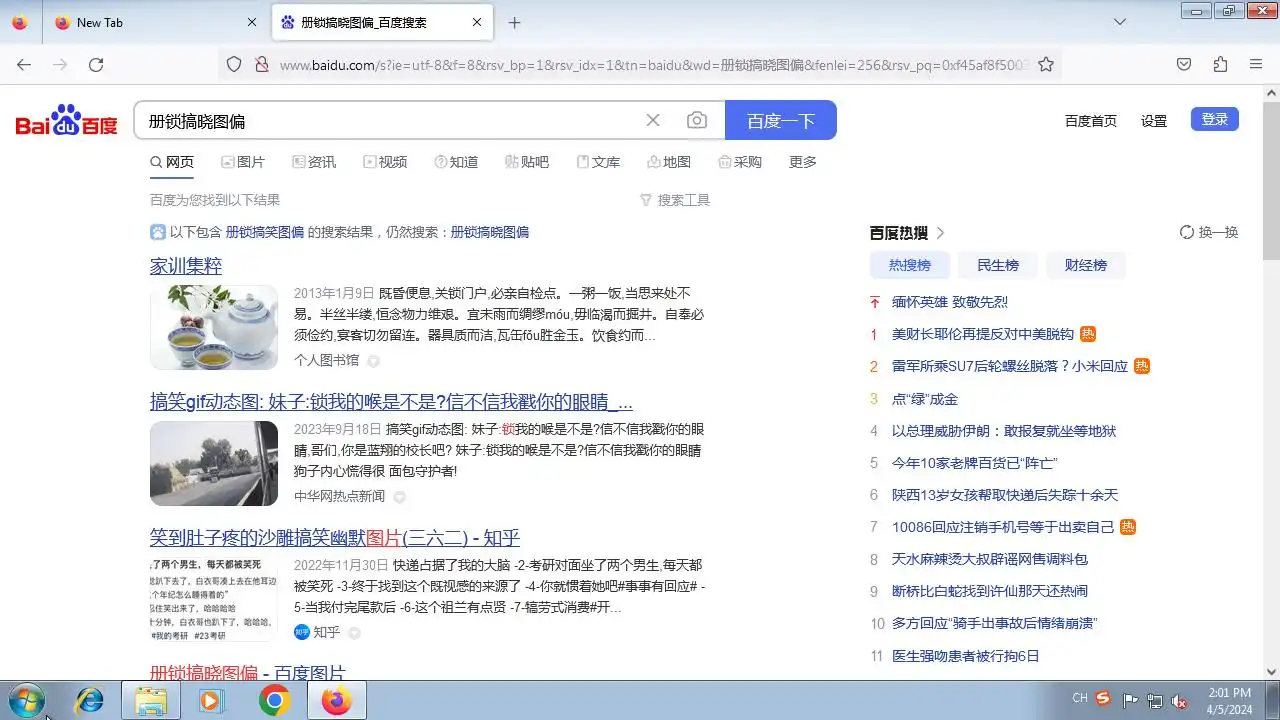Viewport: 1280px width, 720px height.
Task: Open Firefox Pocket save icon
Action: (1184, 64)
